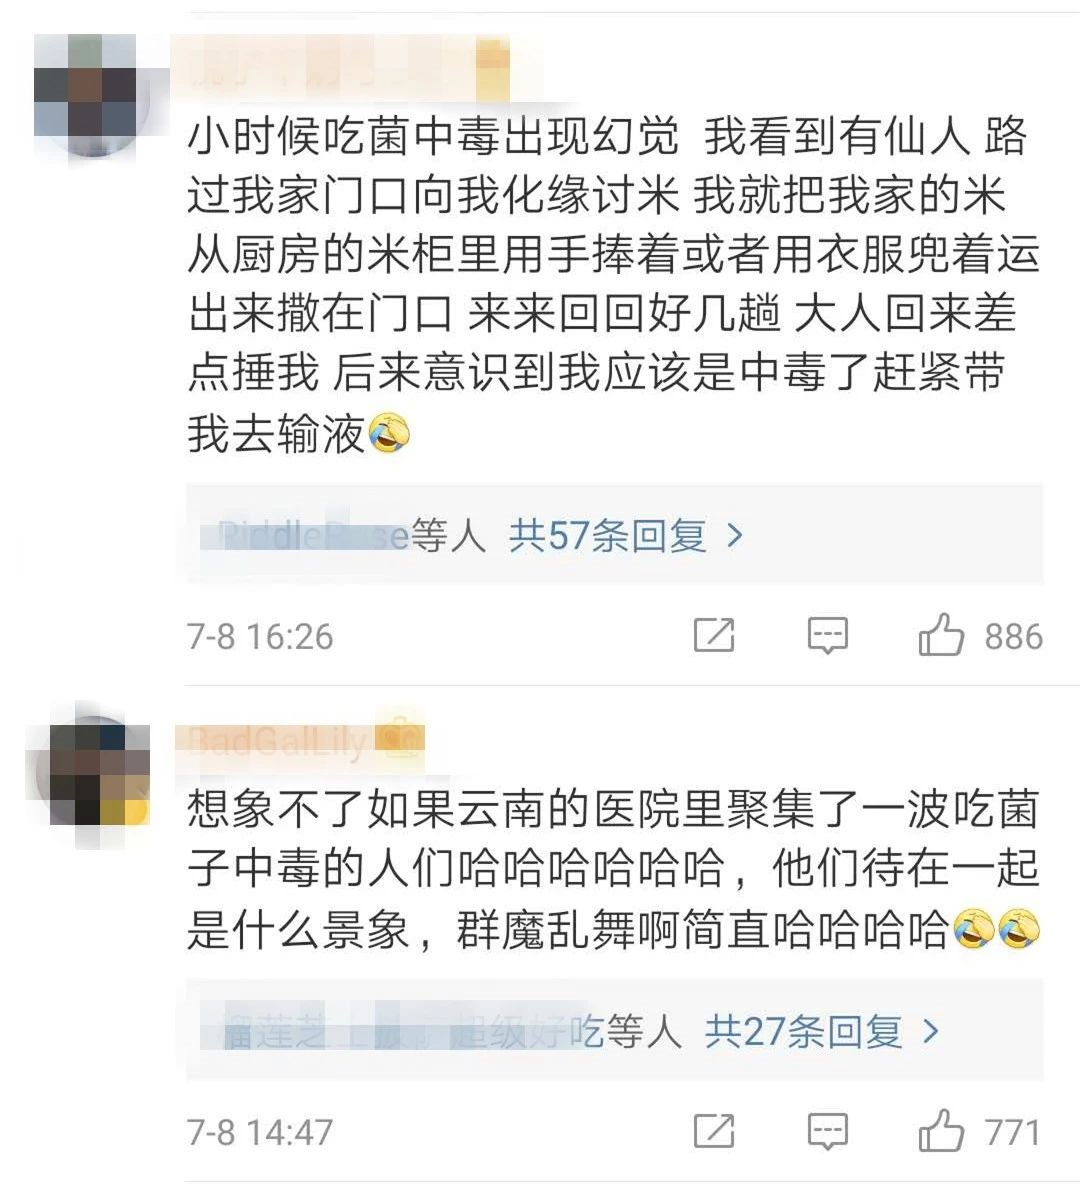The width and height of the screenshot is (1080, 1192).
Task: Tap the 886 like count
Action: pos(1014,636)
